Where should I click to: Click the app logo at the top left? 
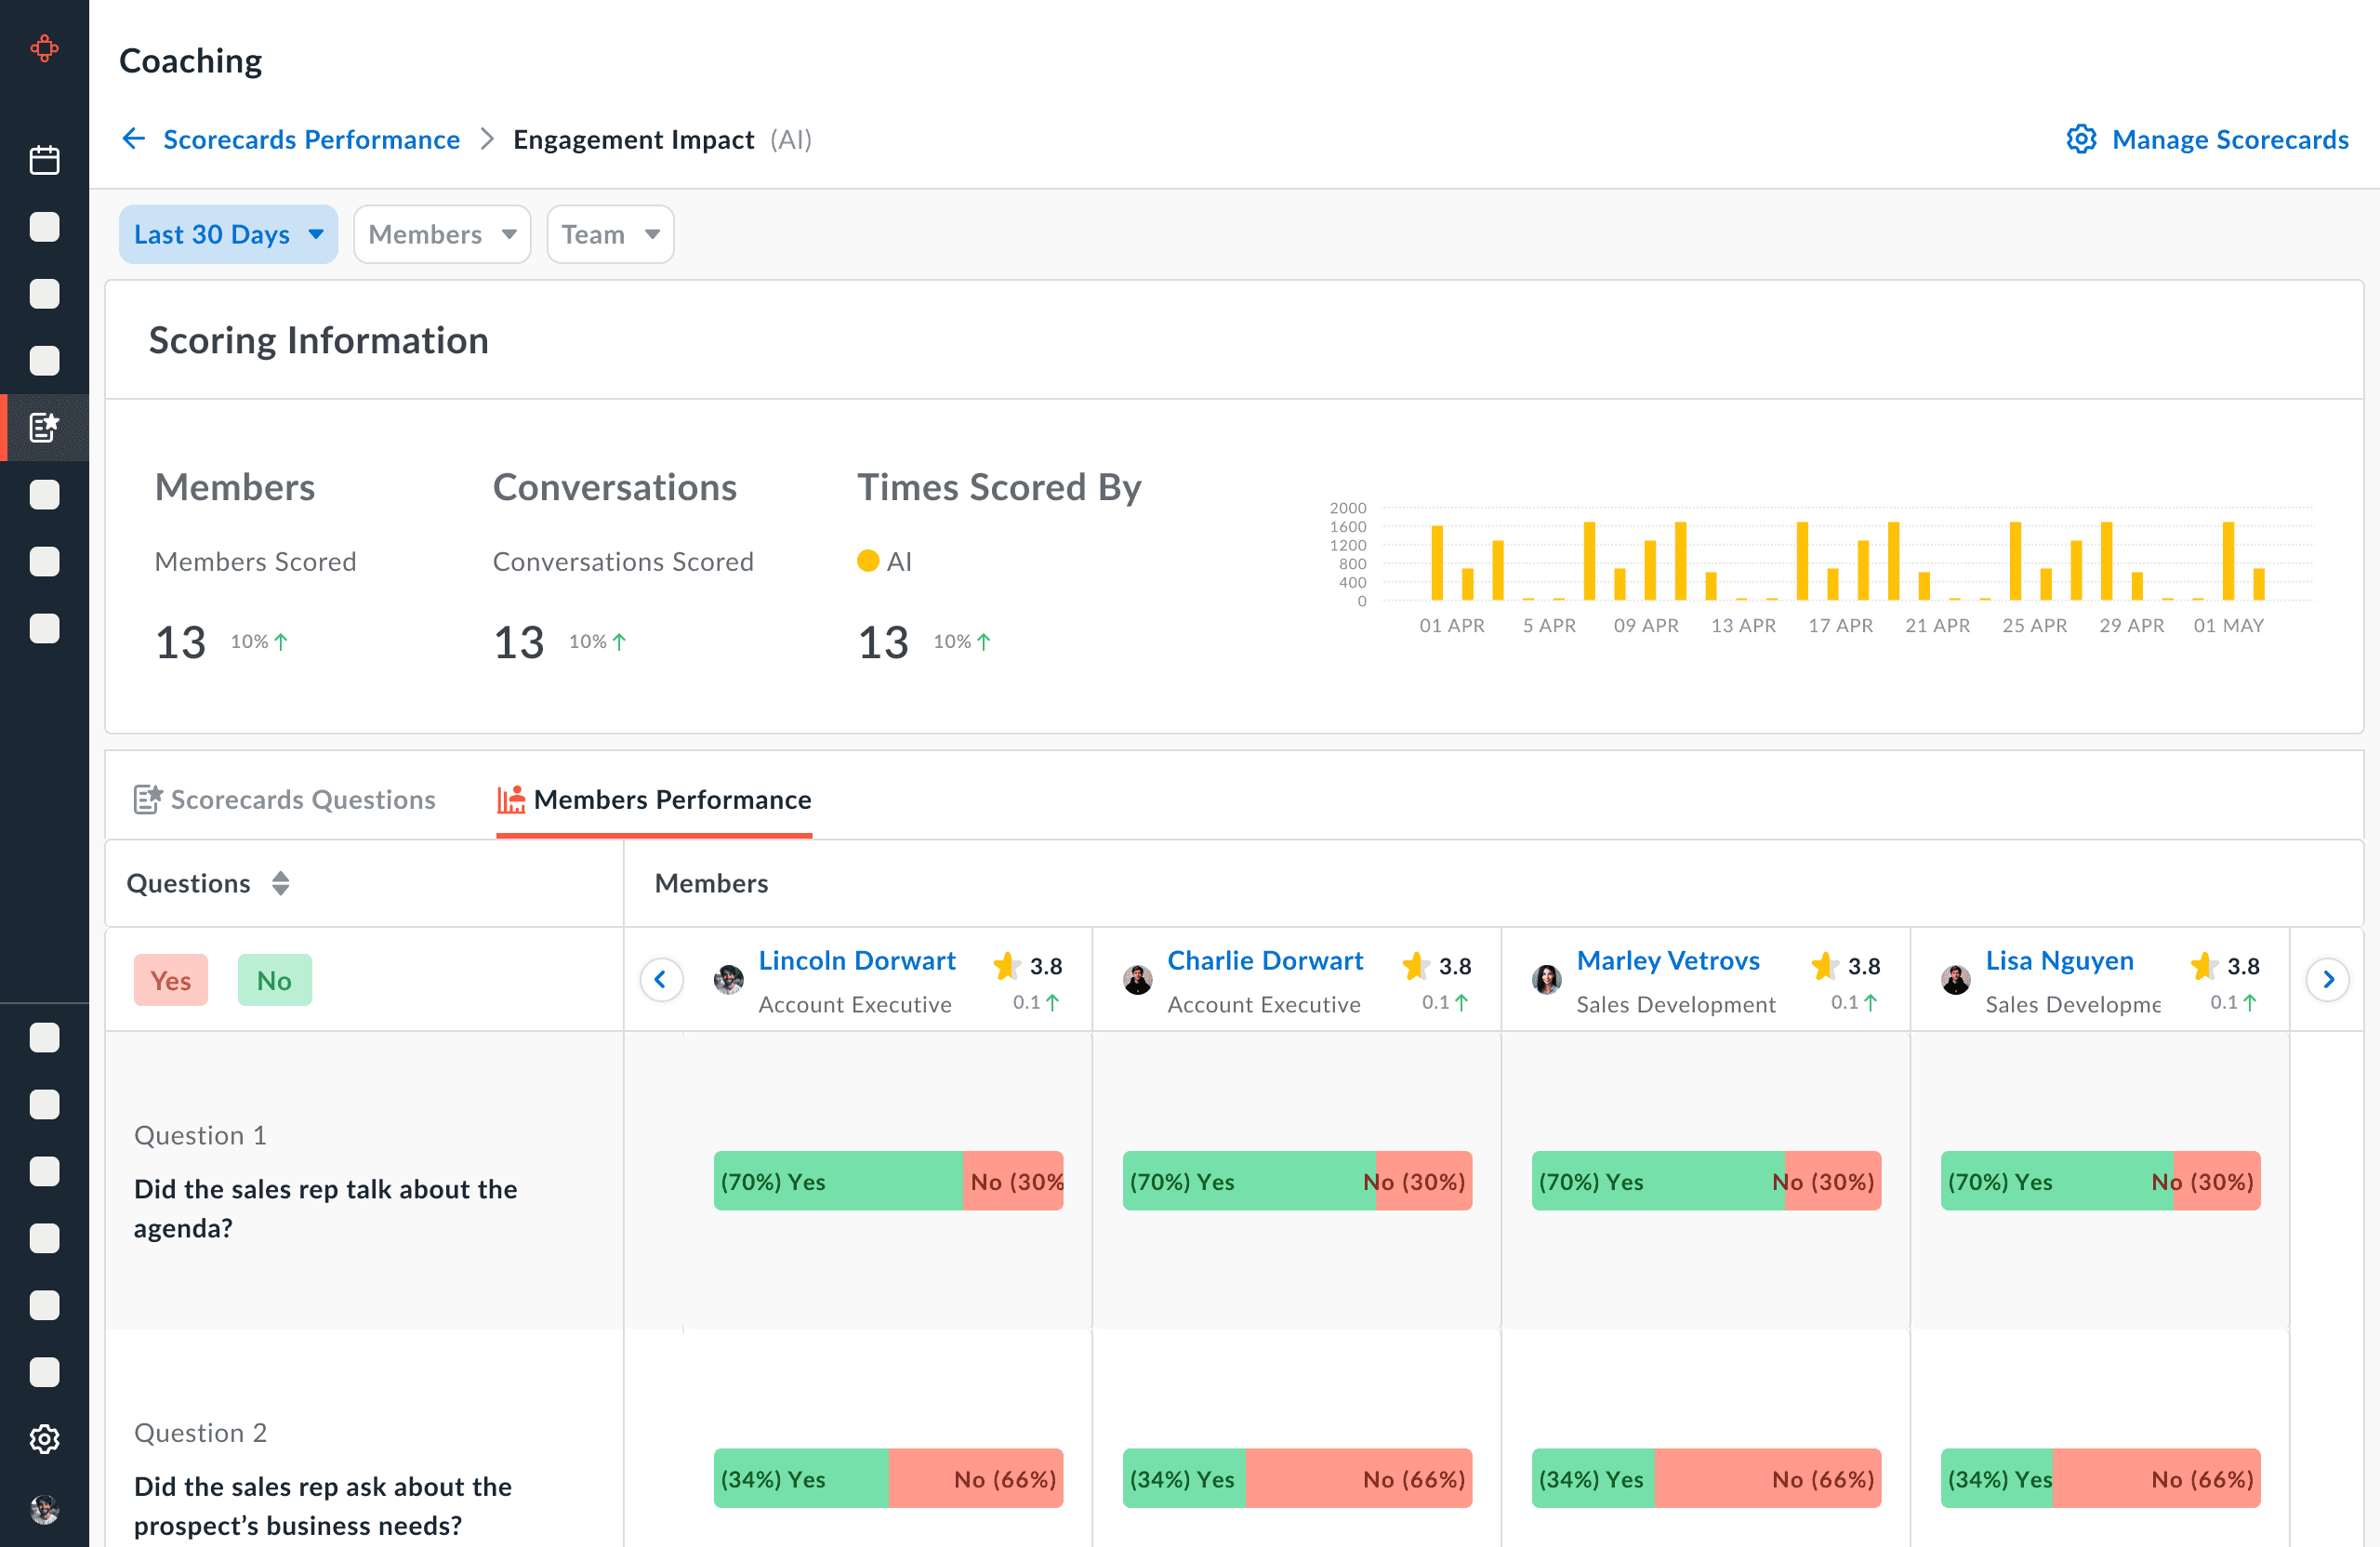click(44, 48)
